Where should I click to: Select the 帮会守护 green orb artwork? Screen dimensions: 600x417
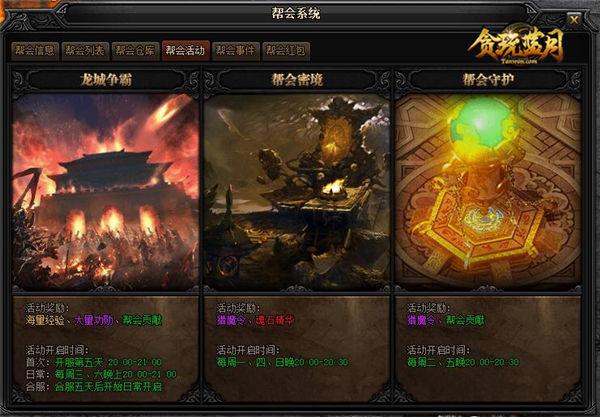(x=488, y=191)
